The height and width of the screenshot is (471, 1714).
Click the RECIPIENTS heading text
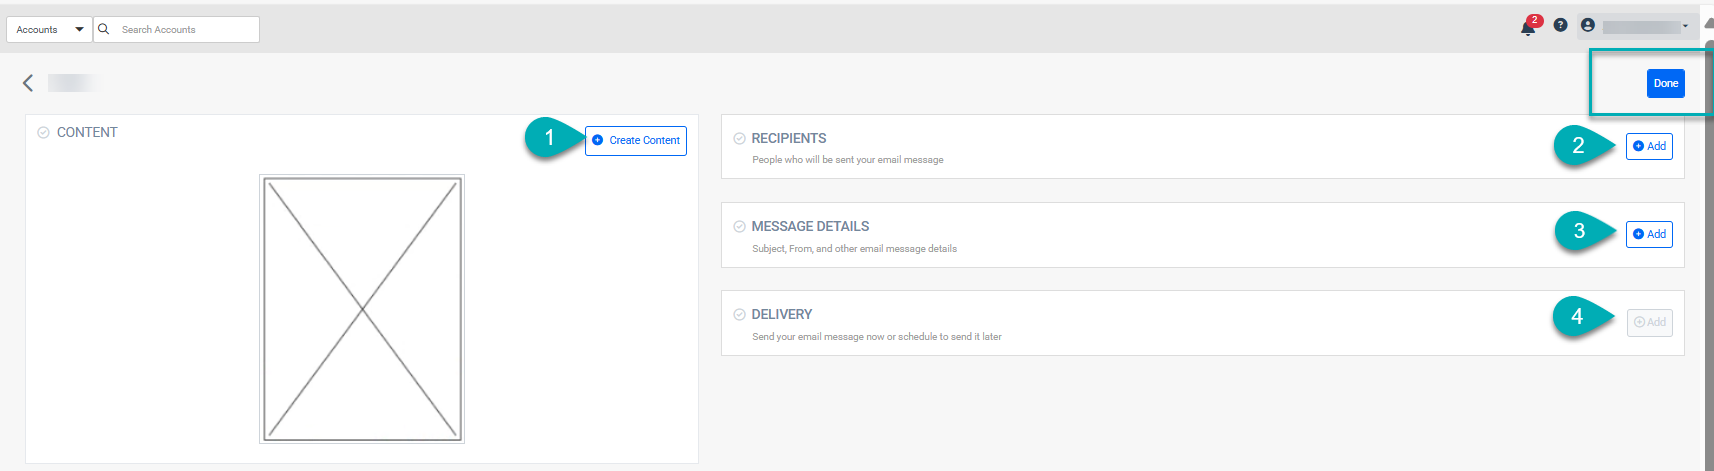point(789,138)
